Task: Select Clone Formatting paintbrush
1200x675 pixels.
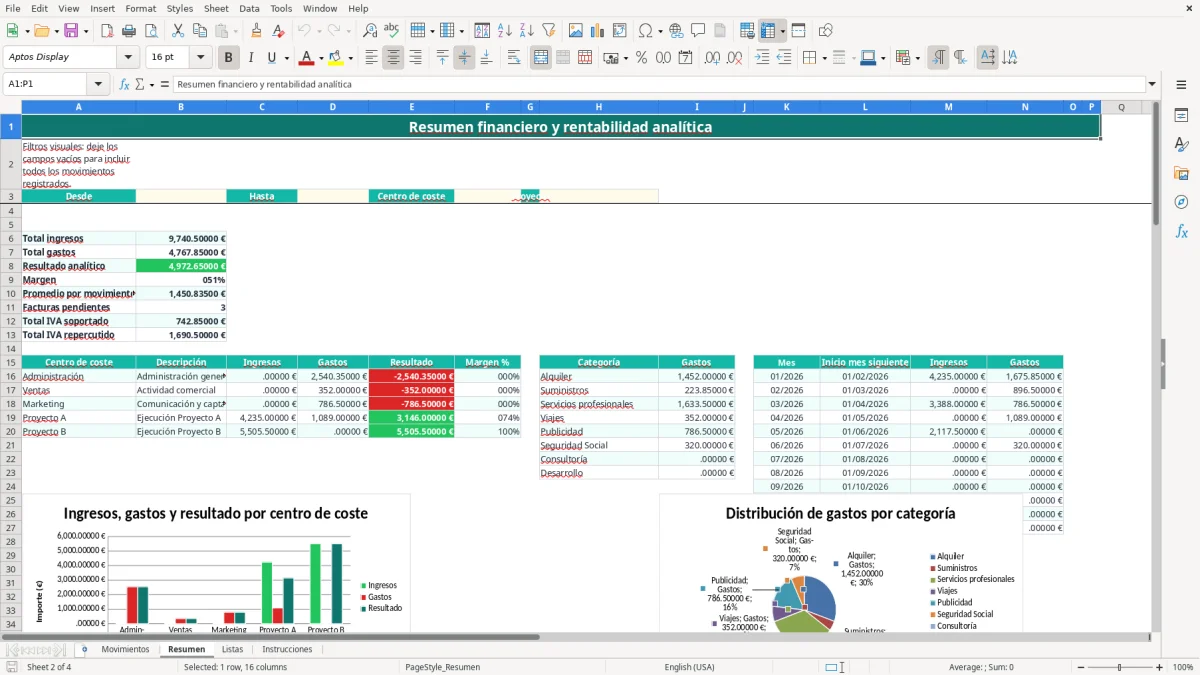Action: tap(256, 30)
